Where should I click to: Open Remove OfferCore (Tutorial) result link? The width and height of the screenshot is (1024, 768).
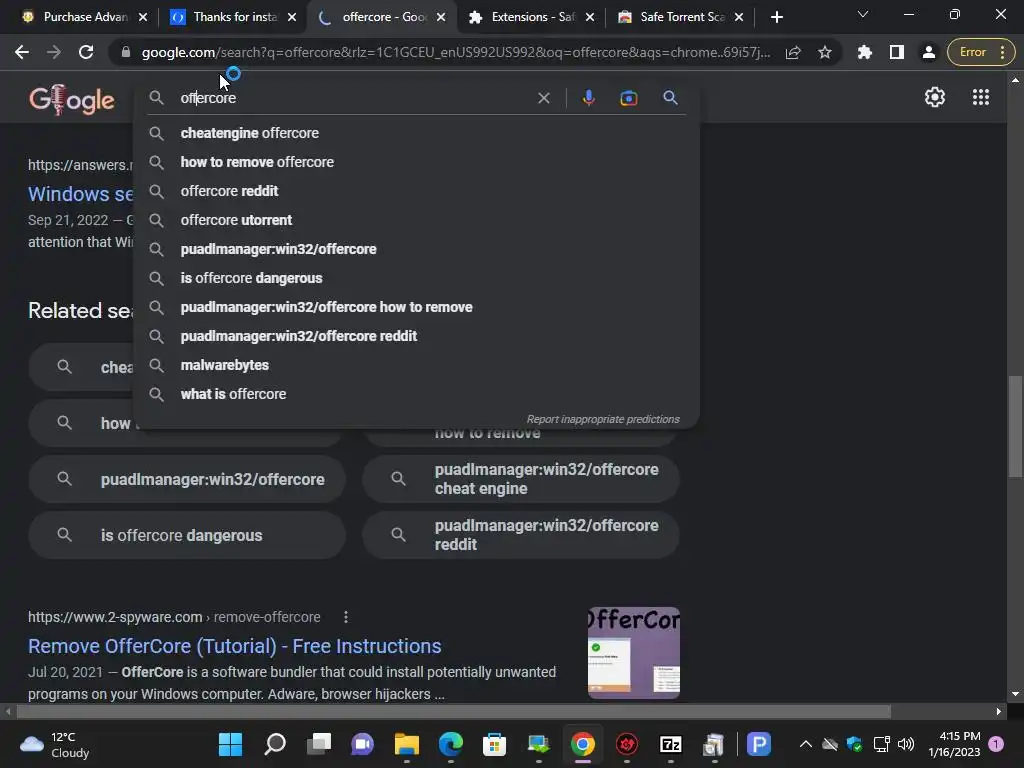pyautogui.click(x=234, y=646)
